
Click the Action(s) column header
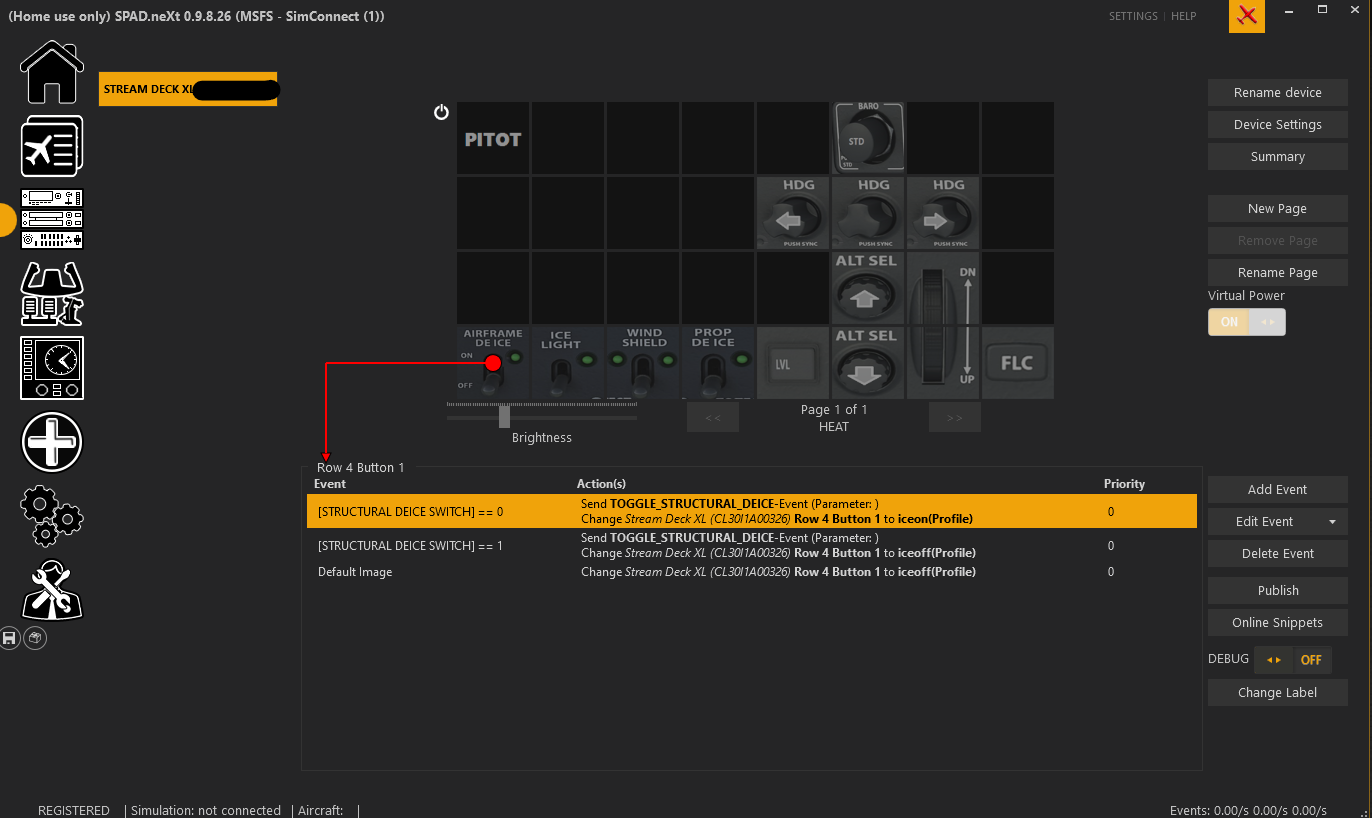click(x=601, y=484)
